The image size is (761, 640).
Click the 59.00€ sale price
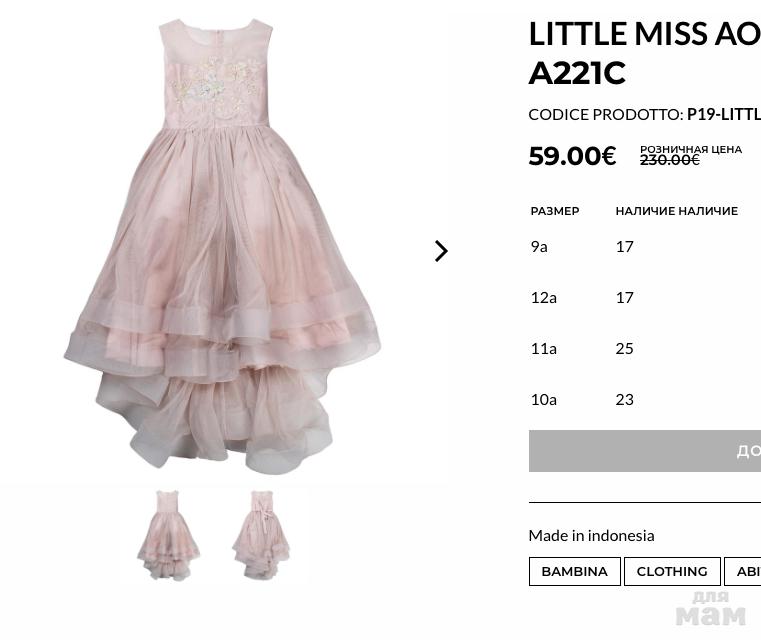572,156
